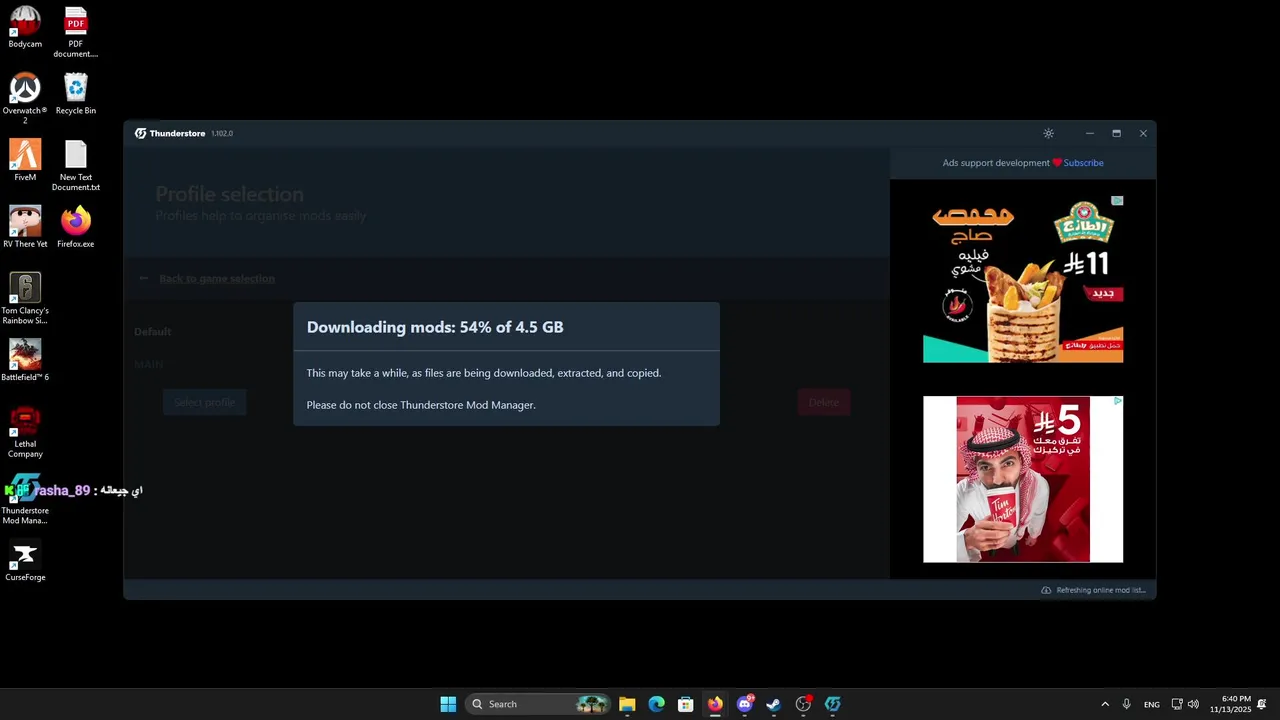Select the Lethal Company desktop icon

(25, 432)
